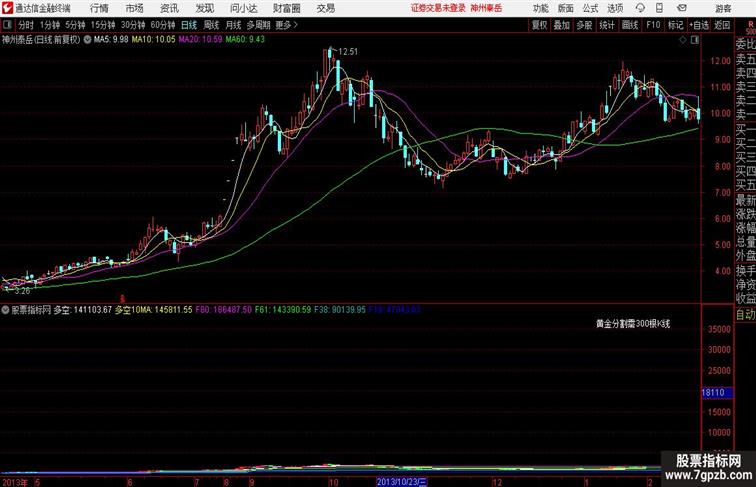This screenshot has width=756, height=487.
Task: Click the 3.26 low price marker
Action: point(22,291)
